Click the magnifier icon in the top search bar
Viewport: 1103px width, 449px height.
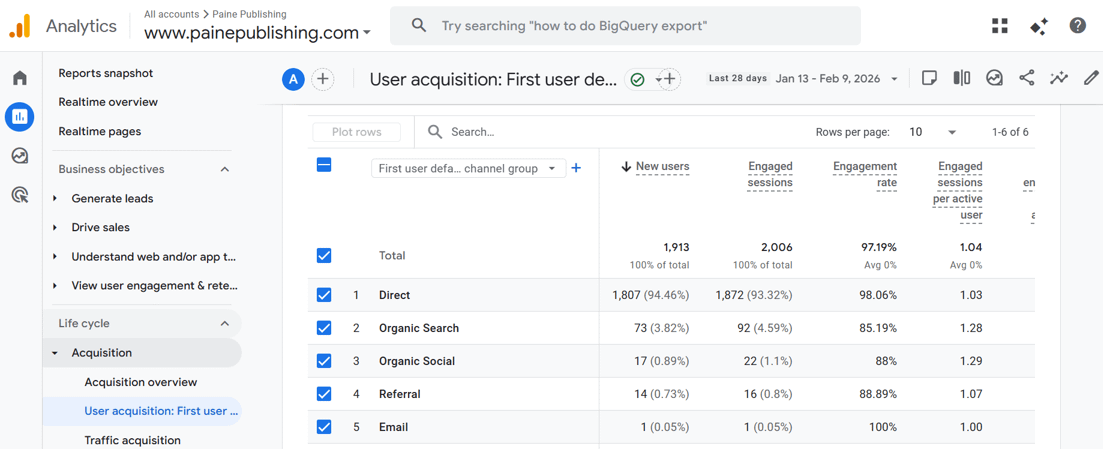[x=419, y=26]
